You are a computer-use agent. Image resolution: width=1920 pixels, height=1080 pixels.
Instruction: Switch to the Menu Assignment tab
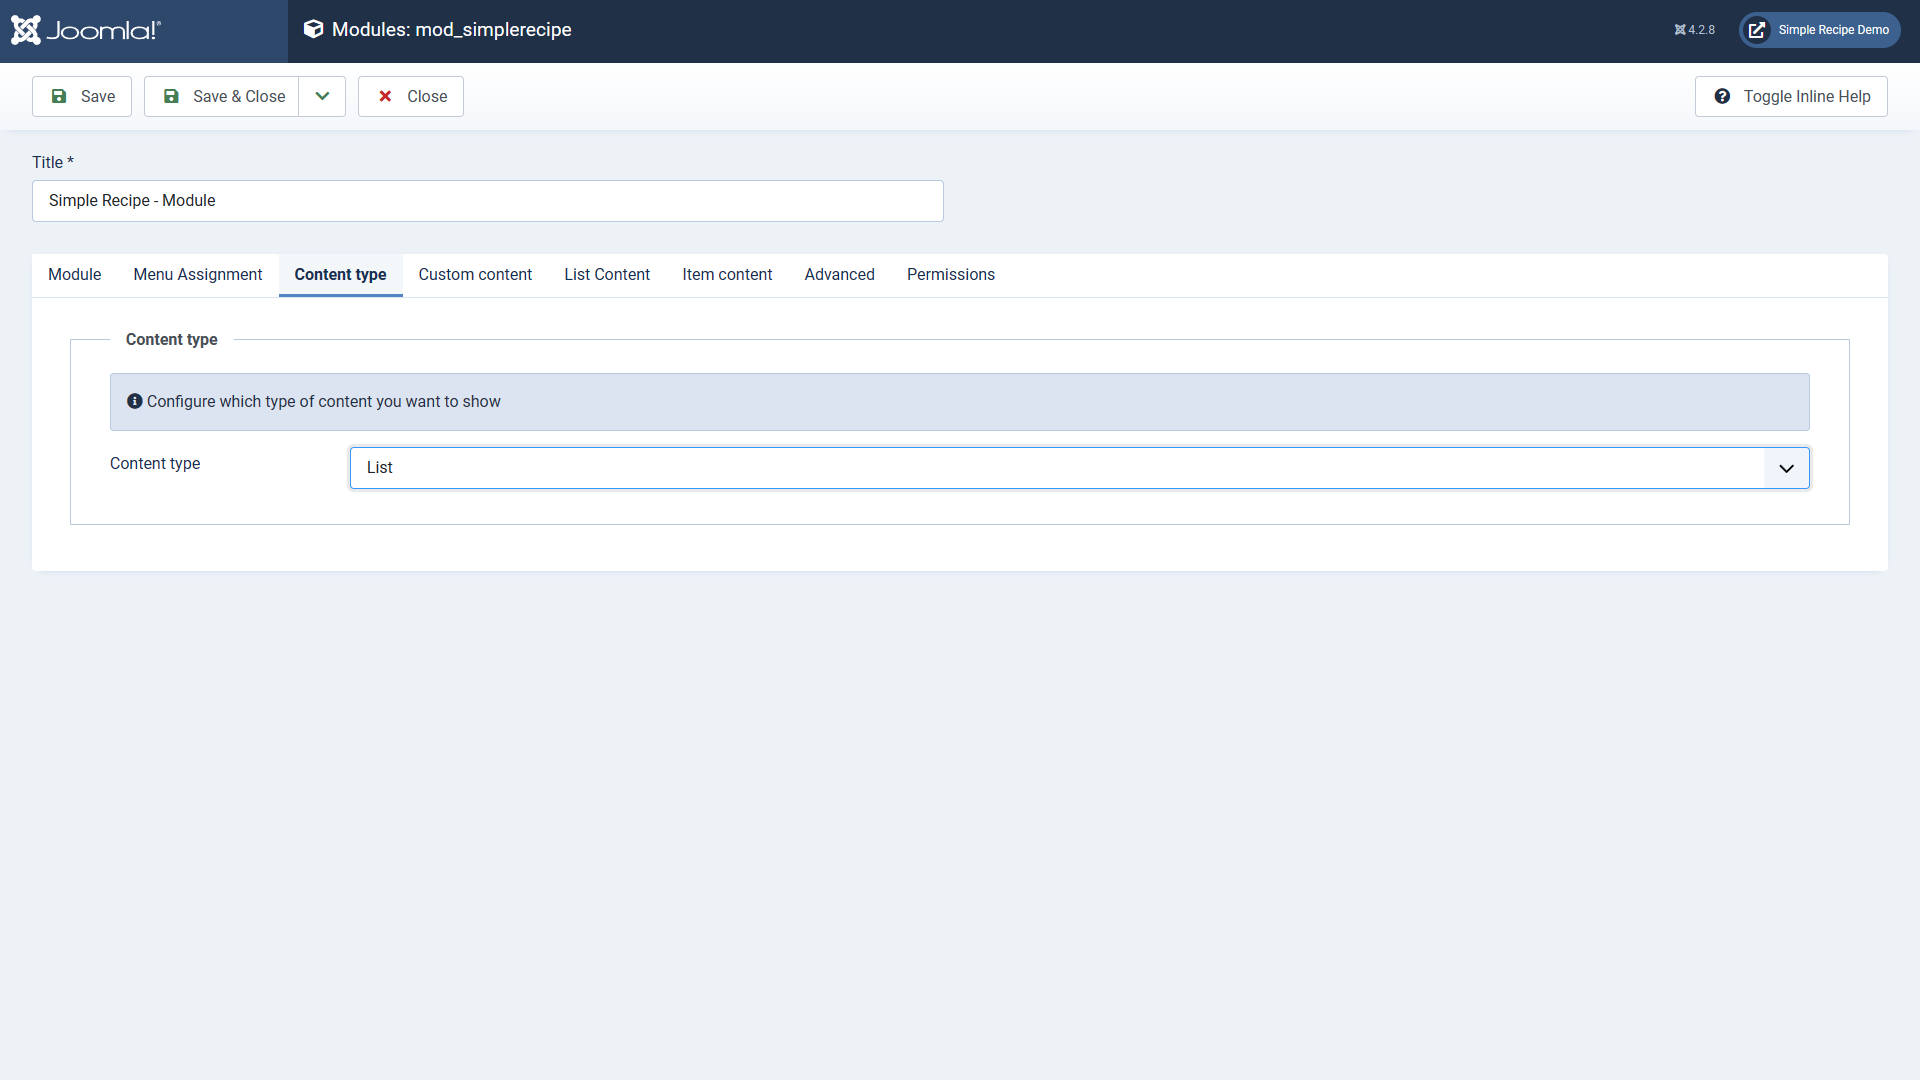pyautogui.click(x=198, y=274)
